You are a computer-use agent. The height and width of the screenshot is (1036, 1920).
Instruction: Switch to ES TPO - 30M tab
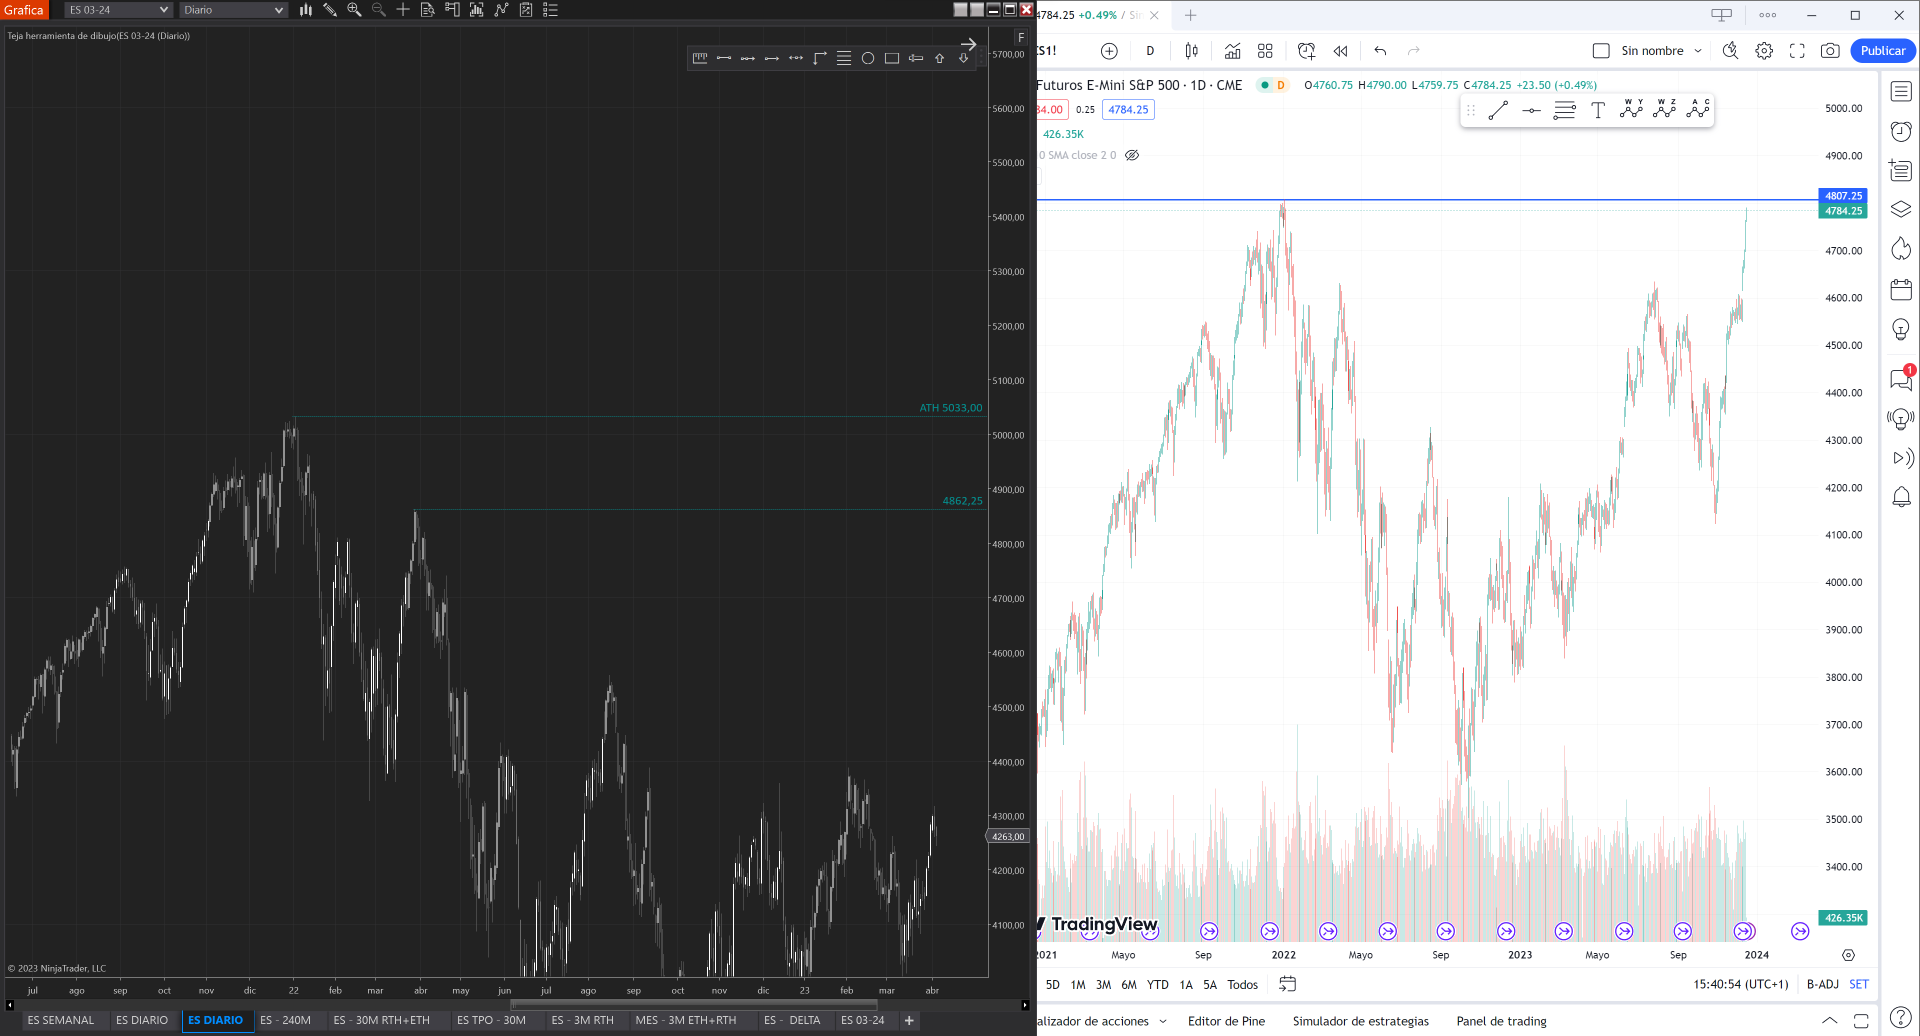click(491, 1020)
